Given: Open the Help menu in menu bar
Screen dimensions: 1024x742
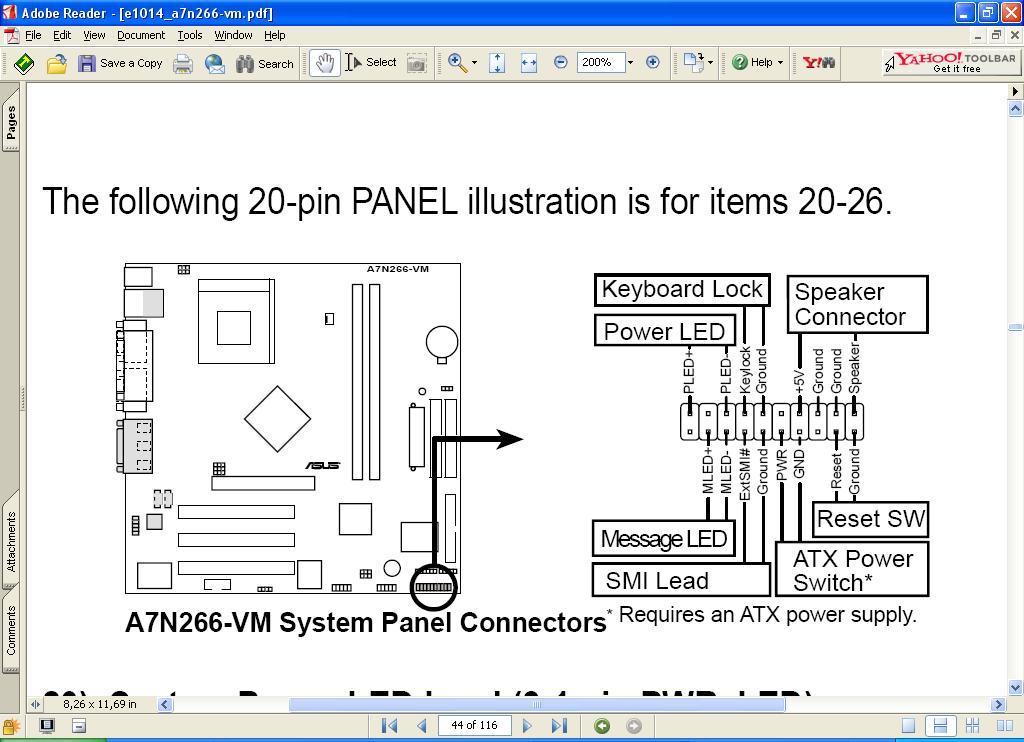Looking at the screenshot, I should pyautogui.click(x=274, y=35).
